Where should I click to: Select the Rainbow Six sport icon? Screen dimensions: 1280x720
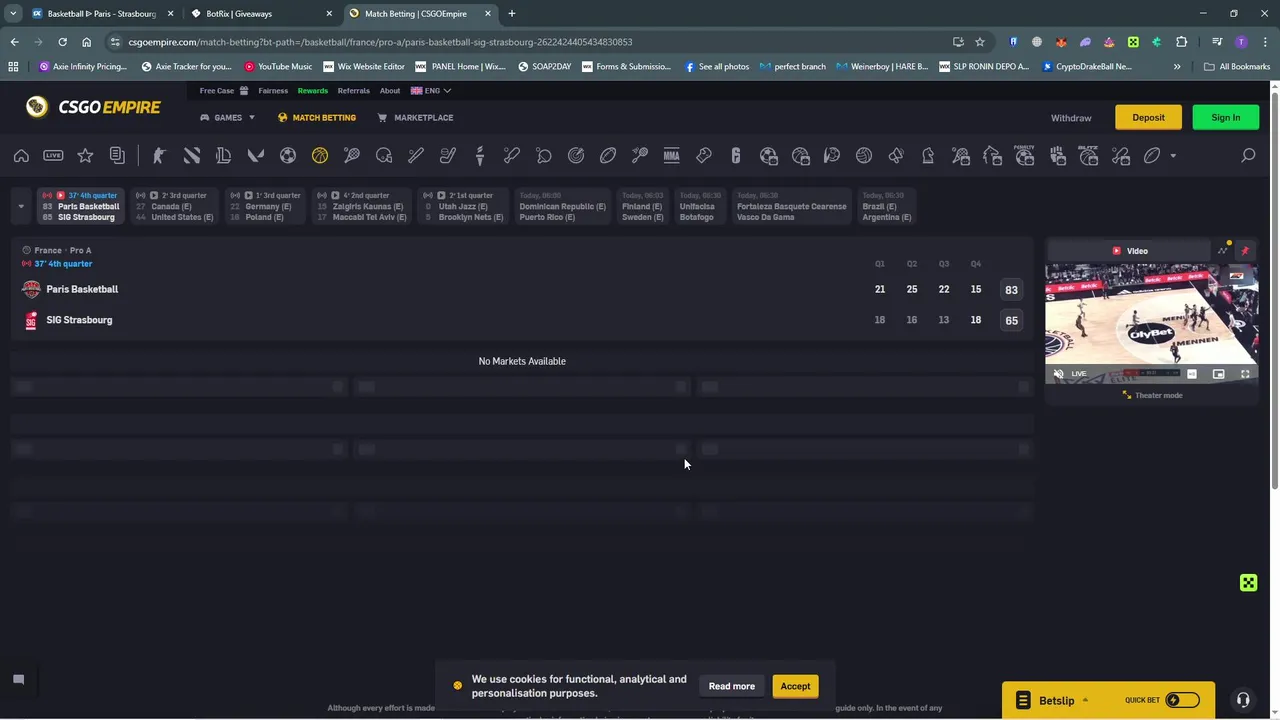coord(736,156)
